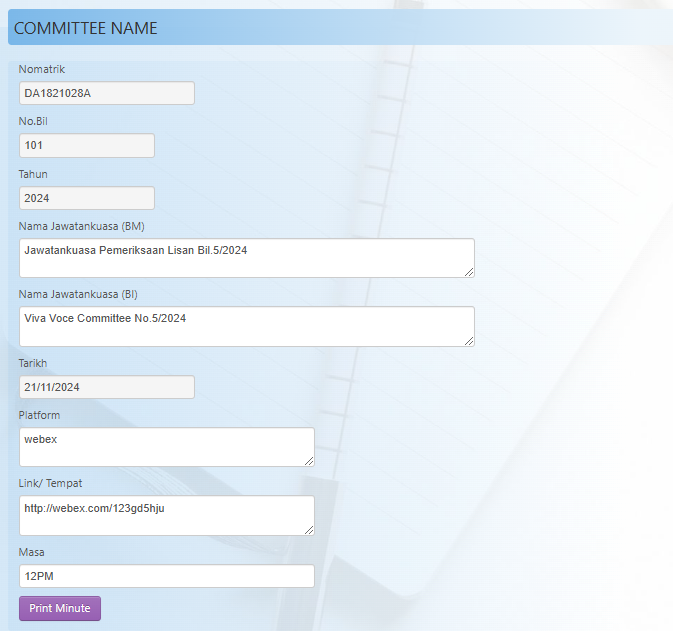
Task: Click the Print Minute button
Action: pyautogui.click(x=60, y=608)
